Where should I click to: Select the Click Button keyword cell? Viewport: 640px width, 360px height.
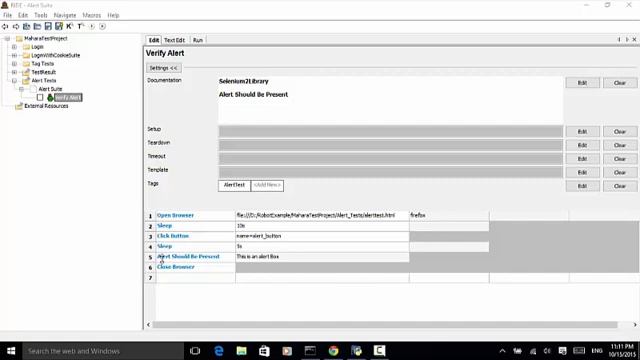pyautogui.click(x=195, y=236)
